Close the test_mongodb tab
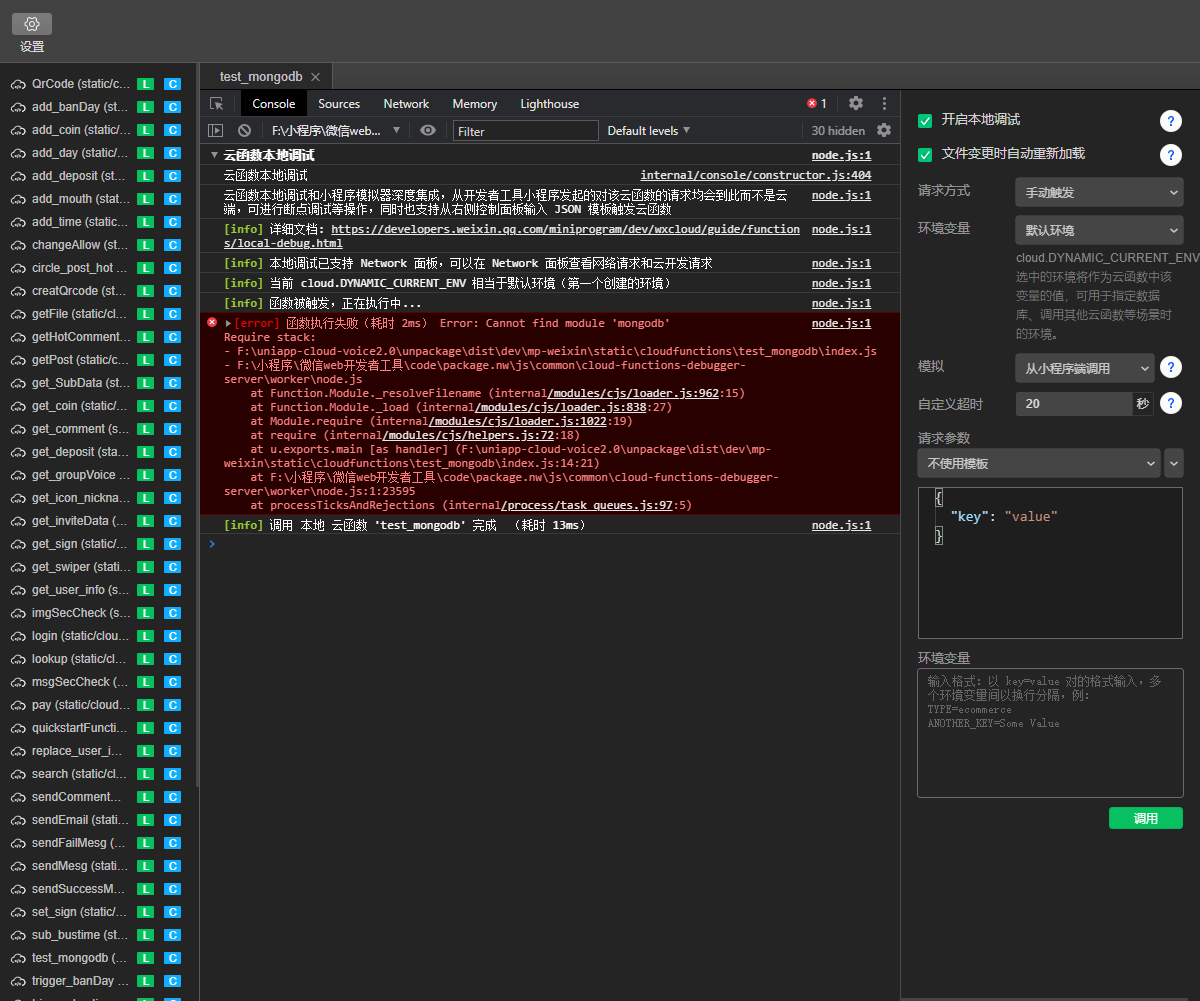 (x=315, y=77)
